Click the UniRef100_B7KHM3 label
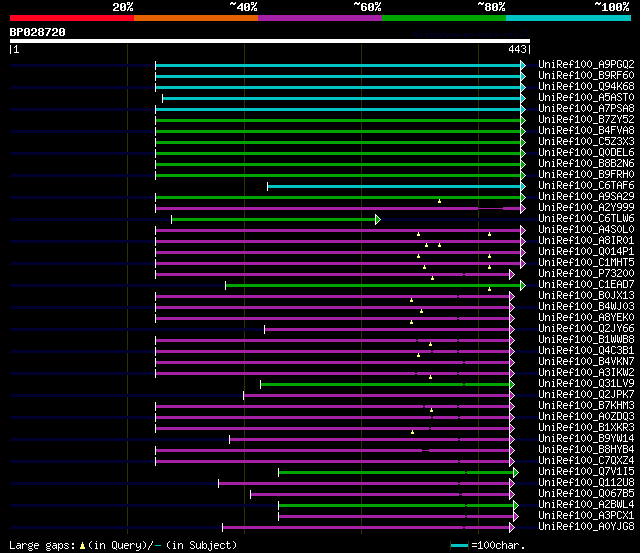The height and width of the screenshot is (553, 640). click(586, 406)
